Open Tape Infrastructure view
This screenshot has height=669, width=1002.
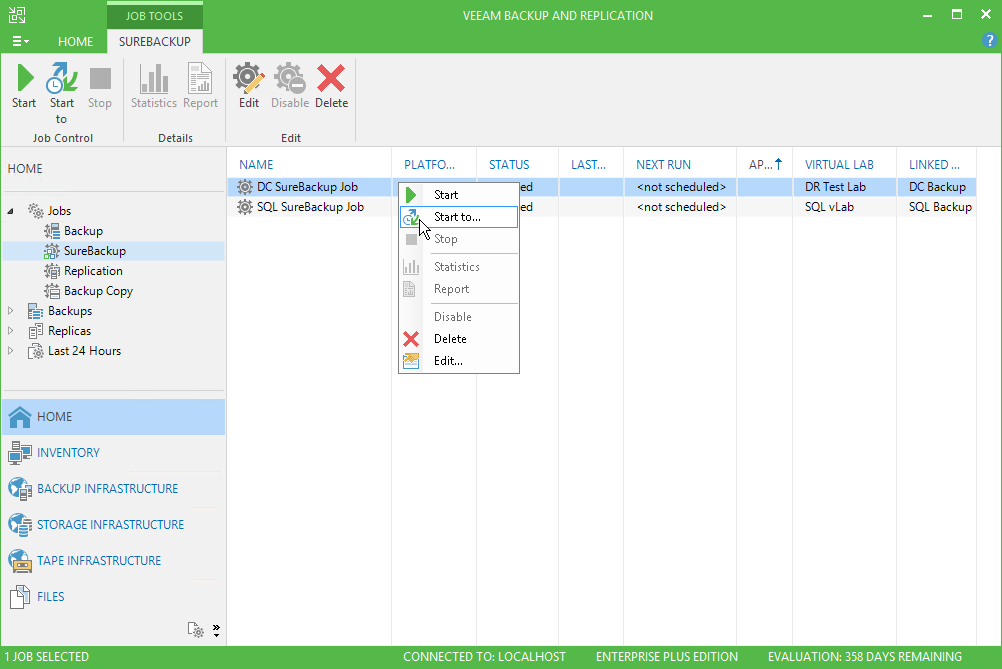pos(99,561)
